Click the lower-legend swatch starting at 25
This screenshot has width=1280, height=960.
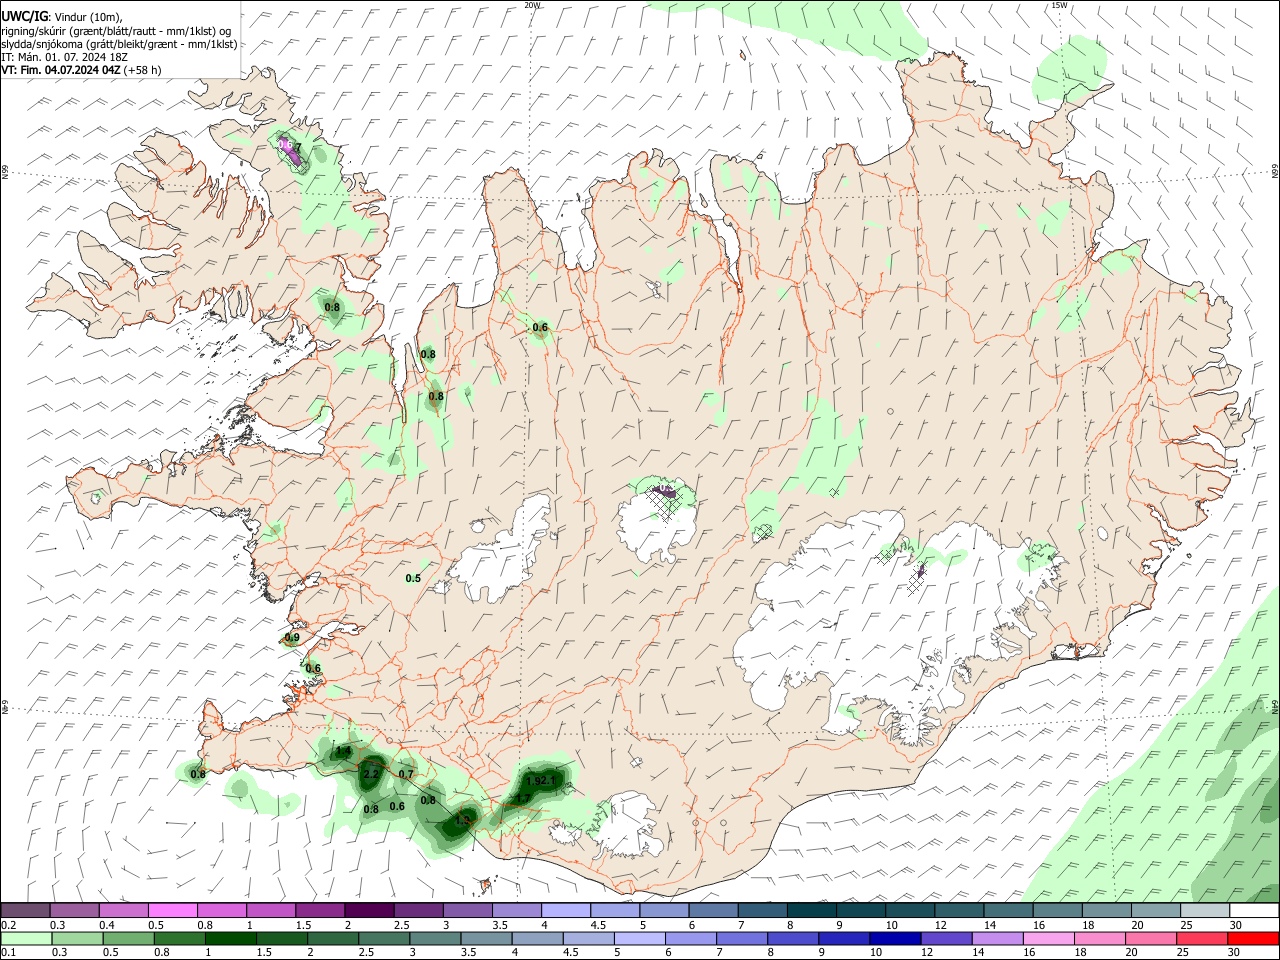pos(1203,938)
